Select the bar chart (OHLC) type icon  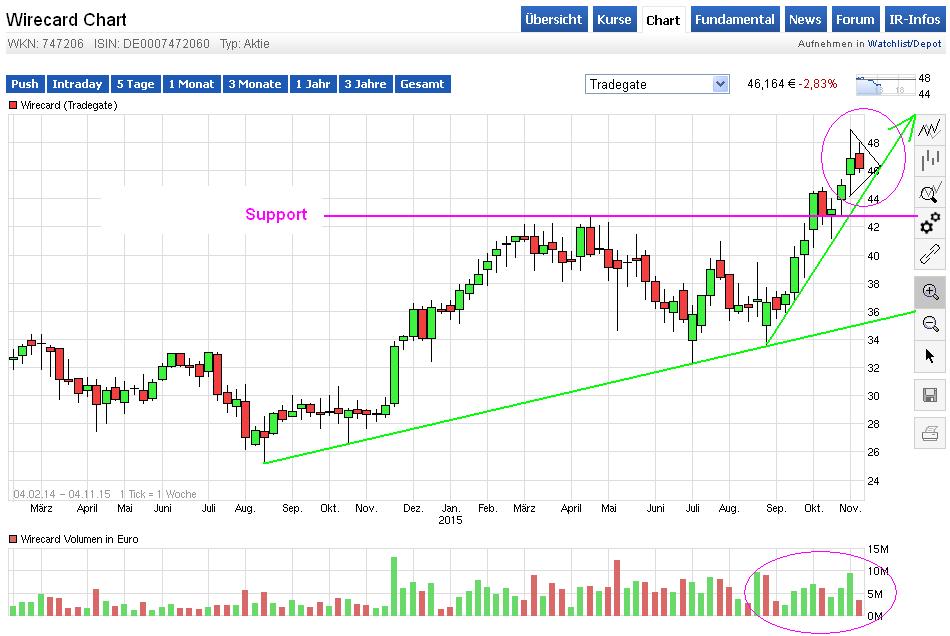point(929,161)
